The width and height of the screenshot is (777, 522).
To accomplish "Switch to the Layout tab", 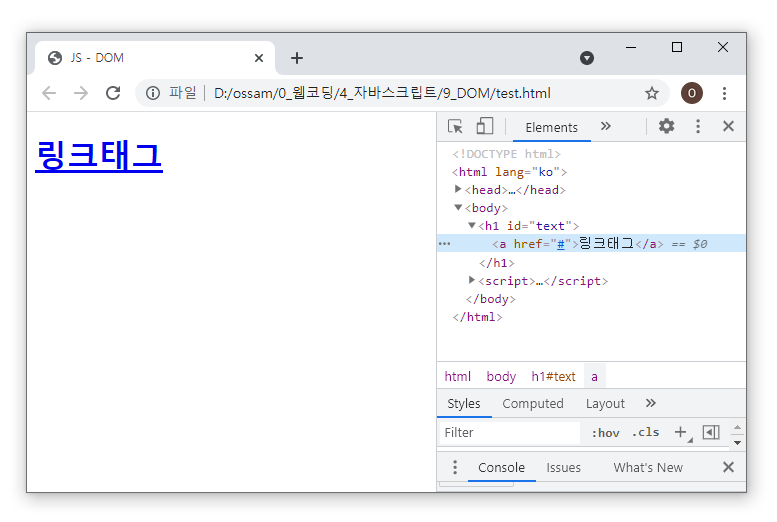I will 605,404.
